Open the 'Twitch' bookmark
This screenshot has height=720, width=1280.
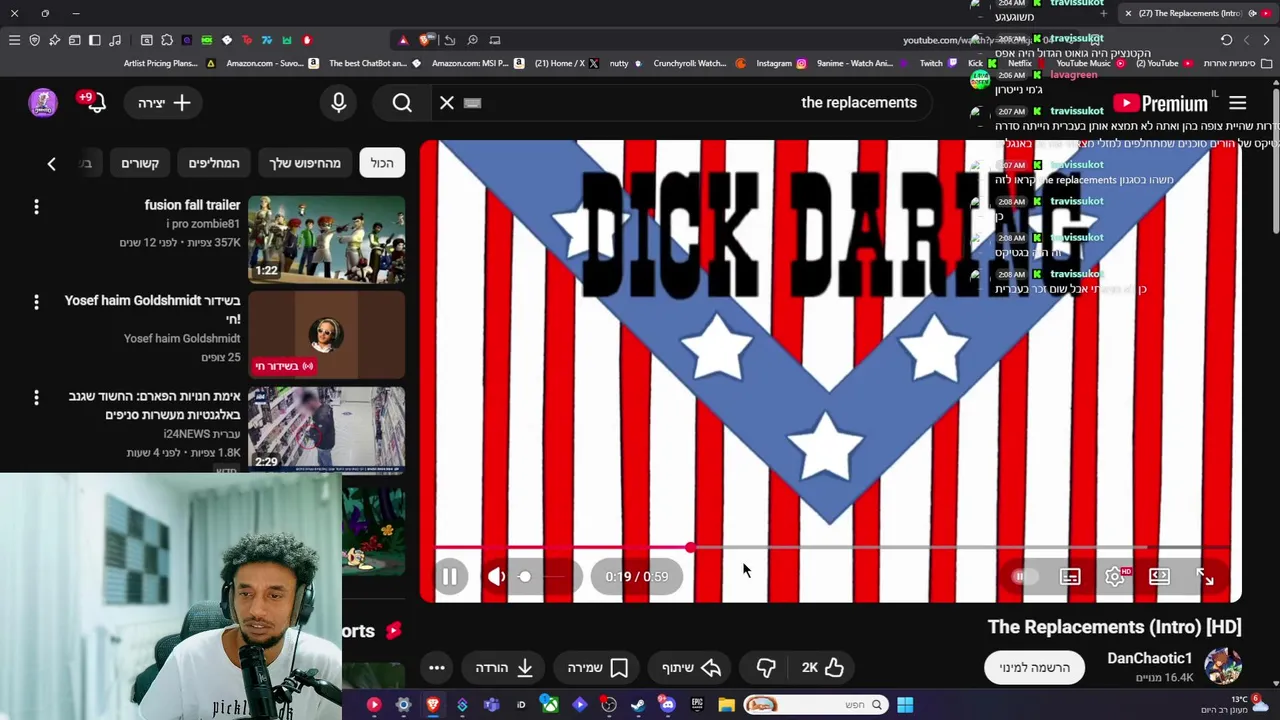937,63
